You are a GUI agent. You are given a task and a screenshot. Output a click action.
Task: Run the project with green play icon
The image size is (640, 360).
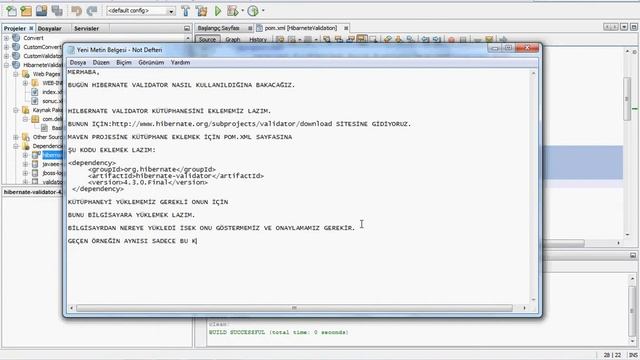218,11
